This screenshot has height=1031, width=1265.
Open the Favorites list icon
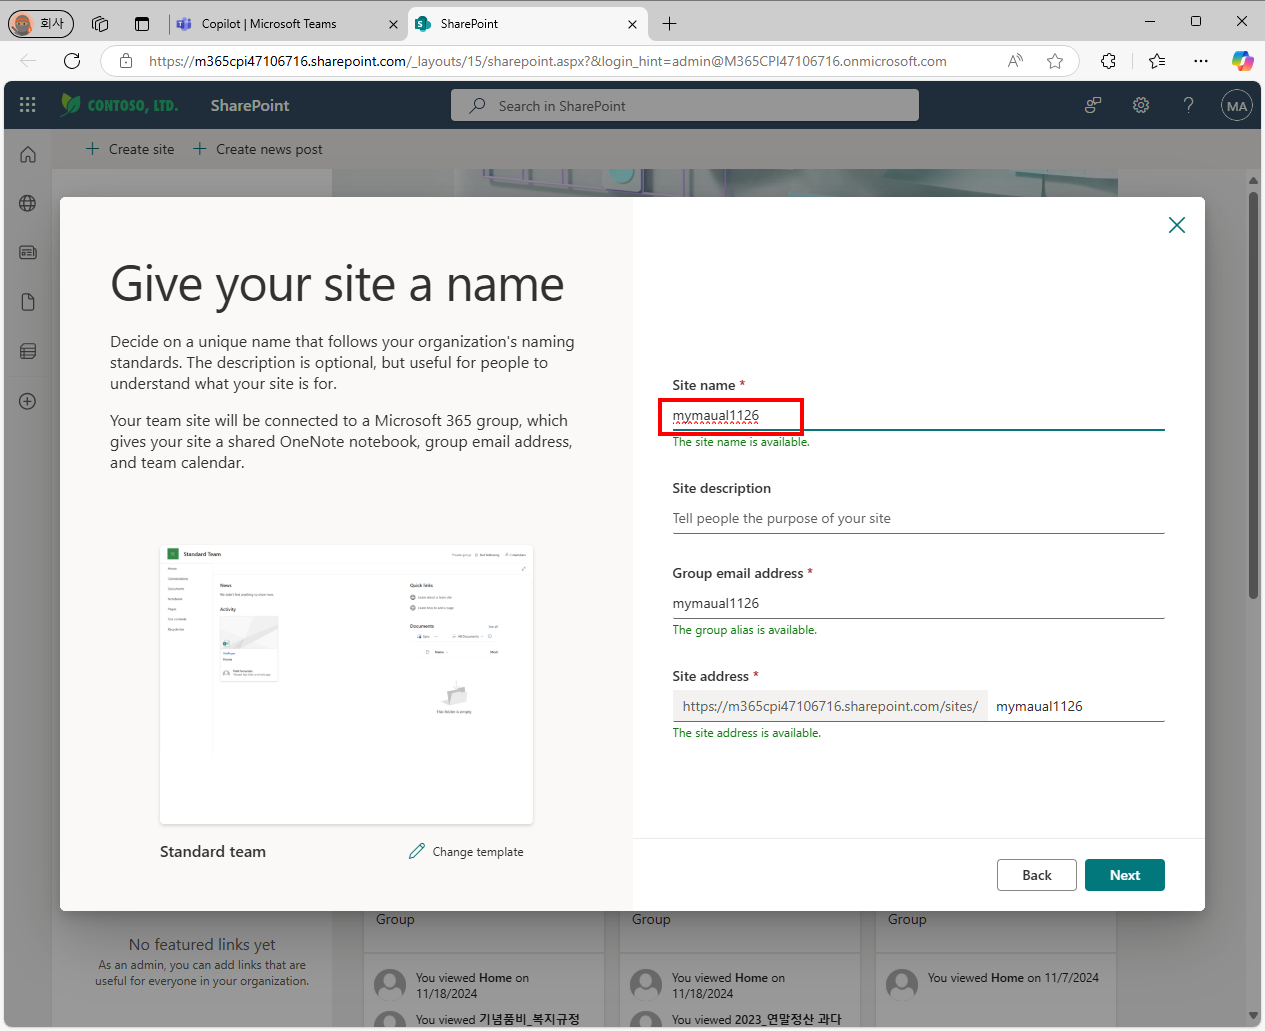click(1157, 61)
